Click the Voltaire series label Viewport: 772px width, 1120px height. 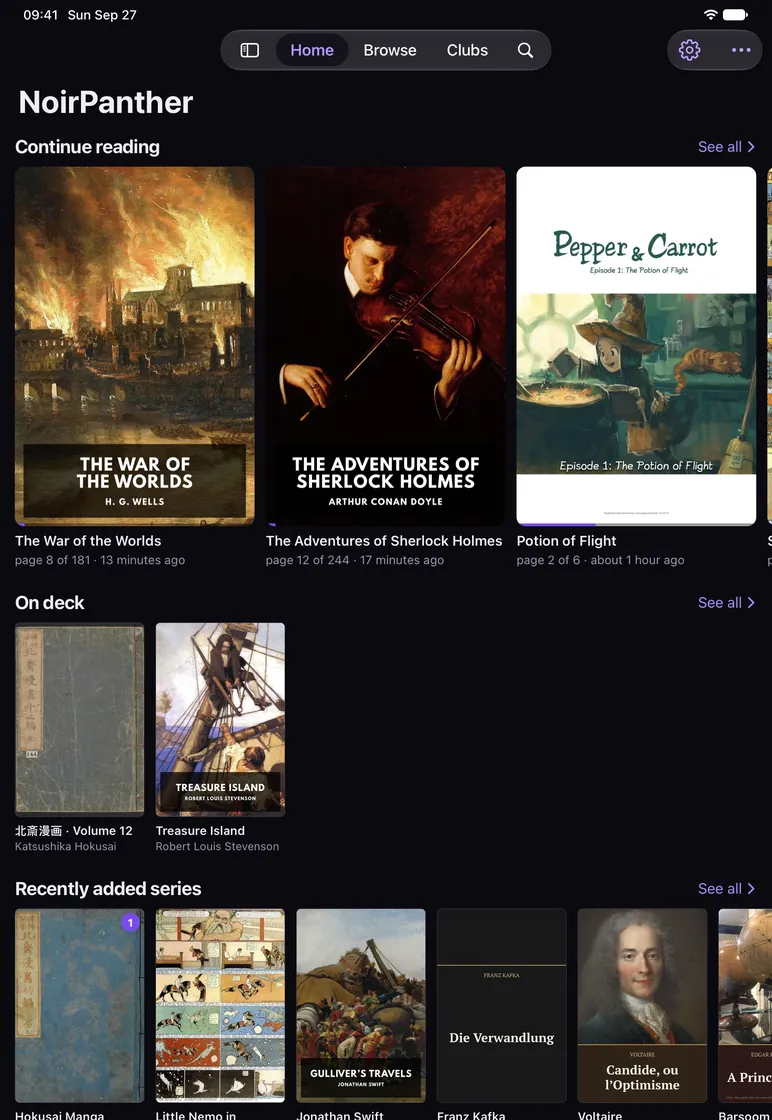click(x=599, y=1115)
